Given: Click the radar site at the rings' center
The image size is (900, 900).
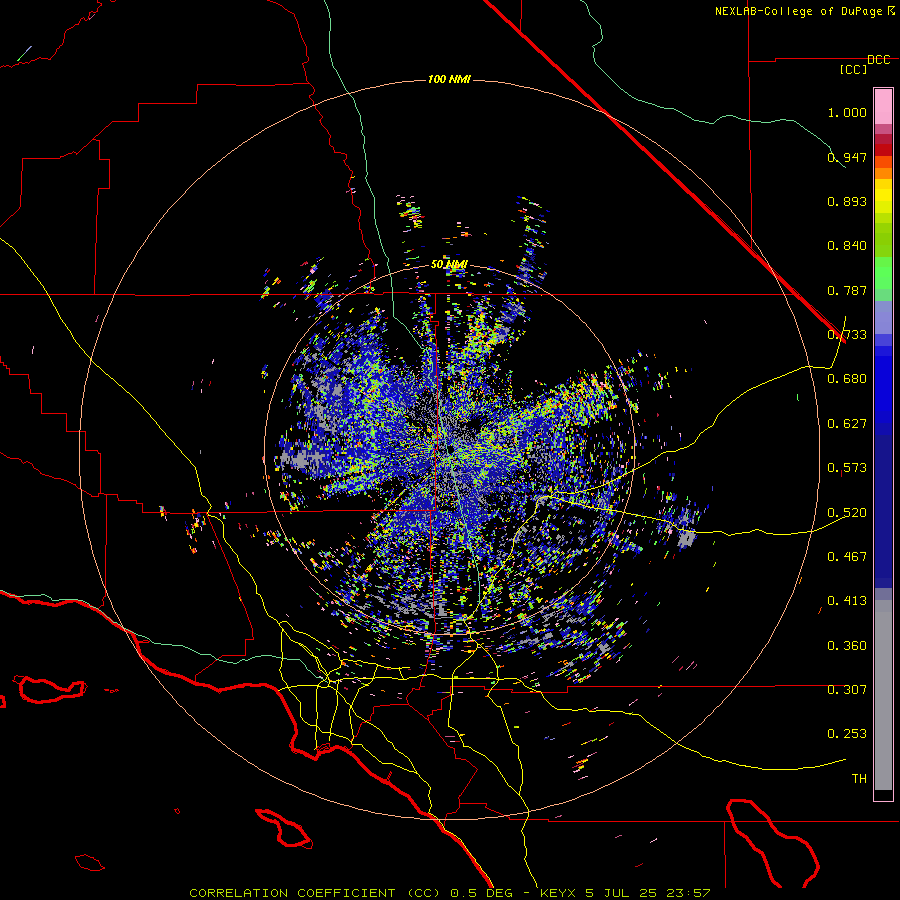Looking at the screenshot, I should [449, 449].
